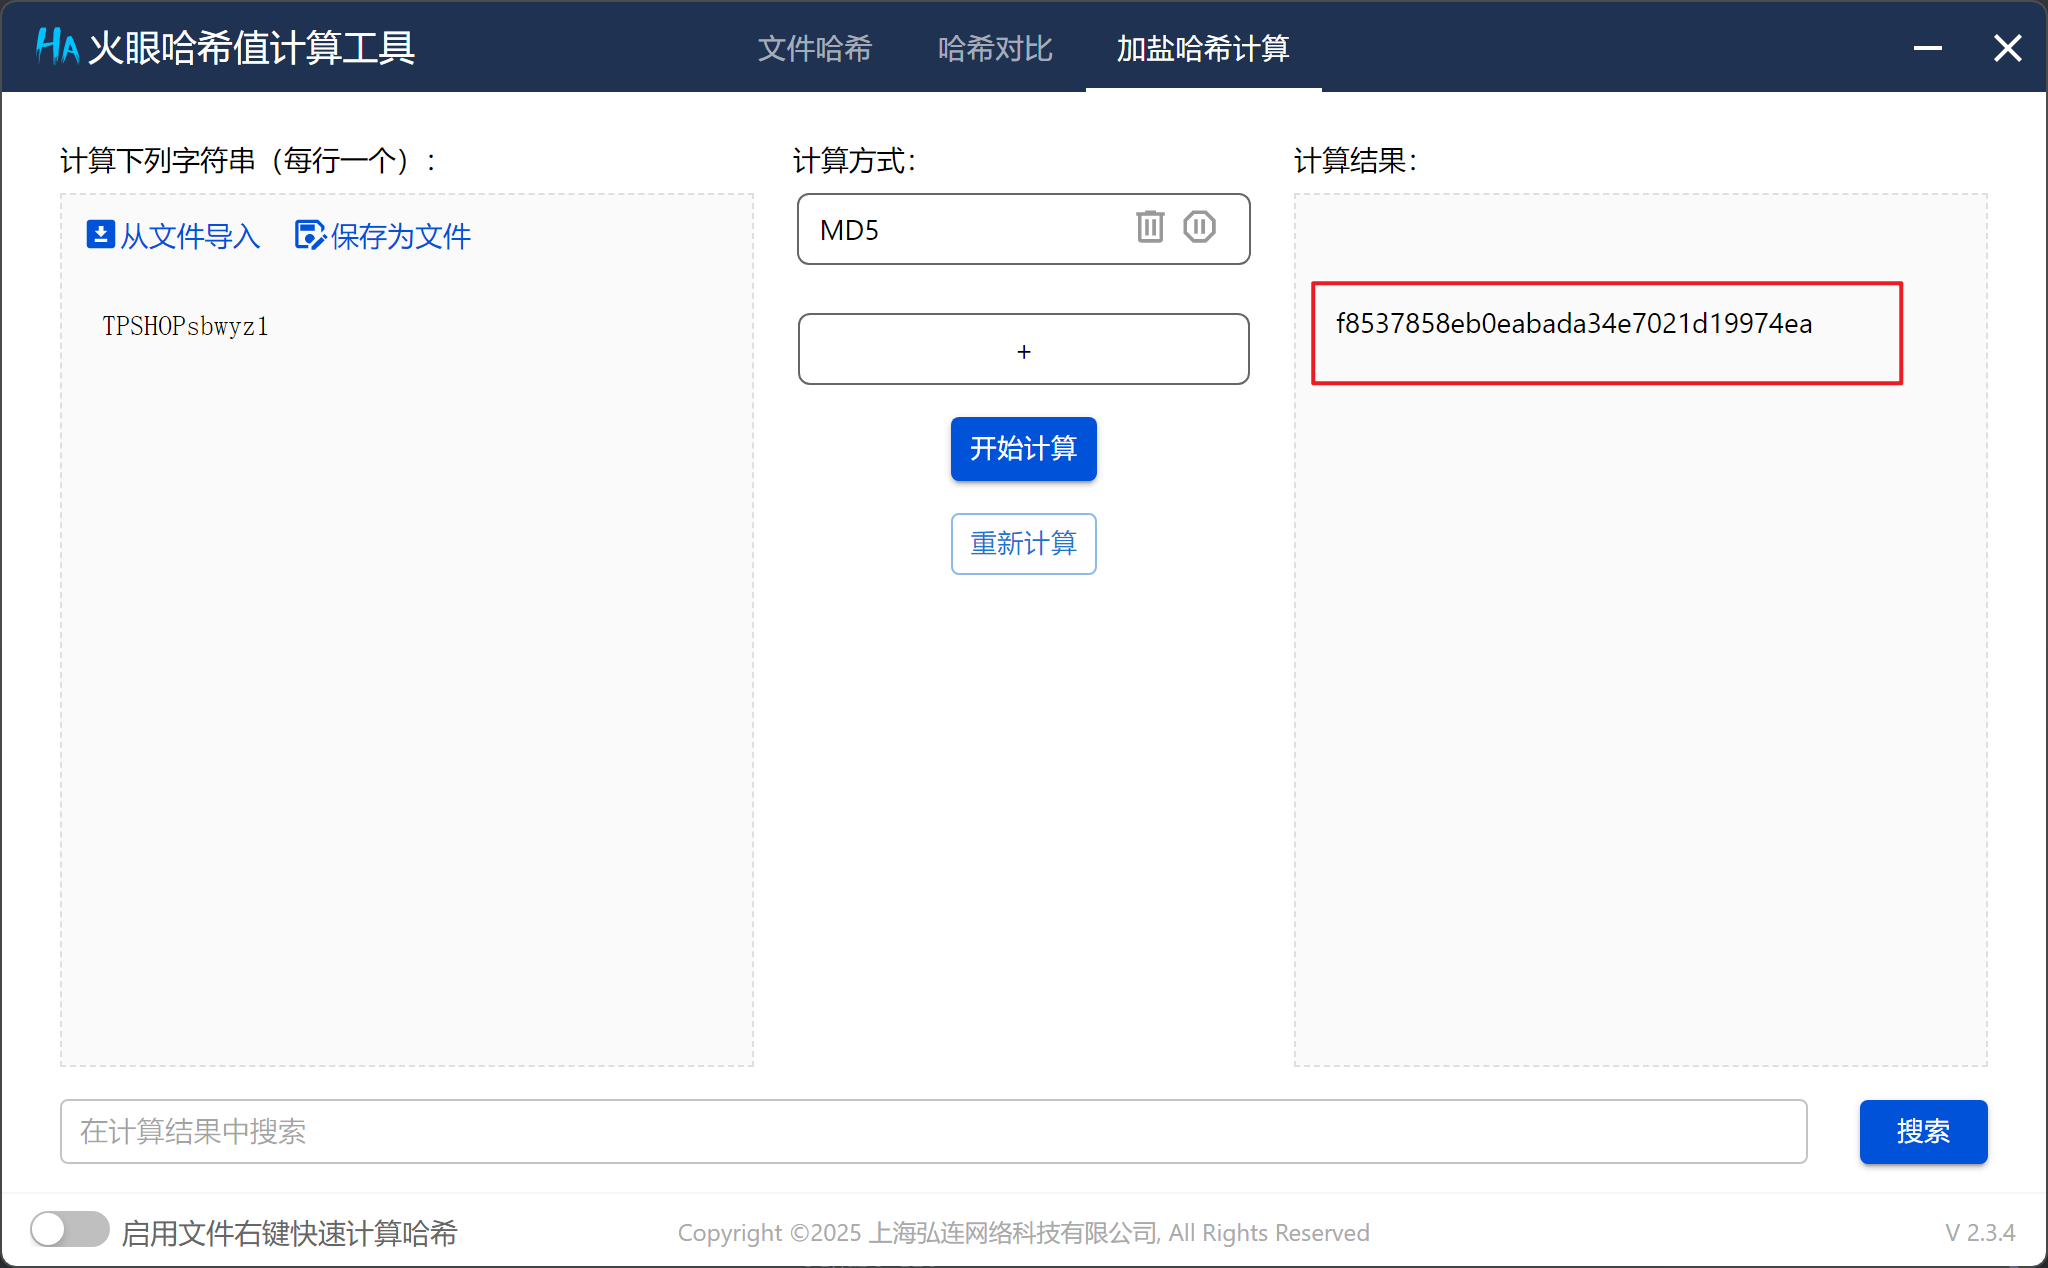
Task: Click the 保存为文件 link text
Action: pyautogui.click(x=400, y=236)
